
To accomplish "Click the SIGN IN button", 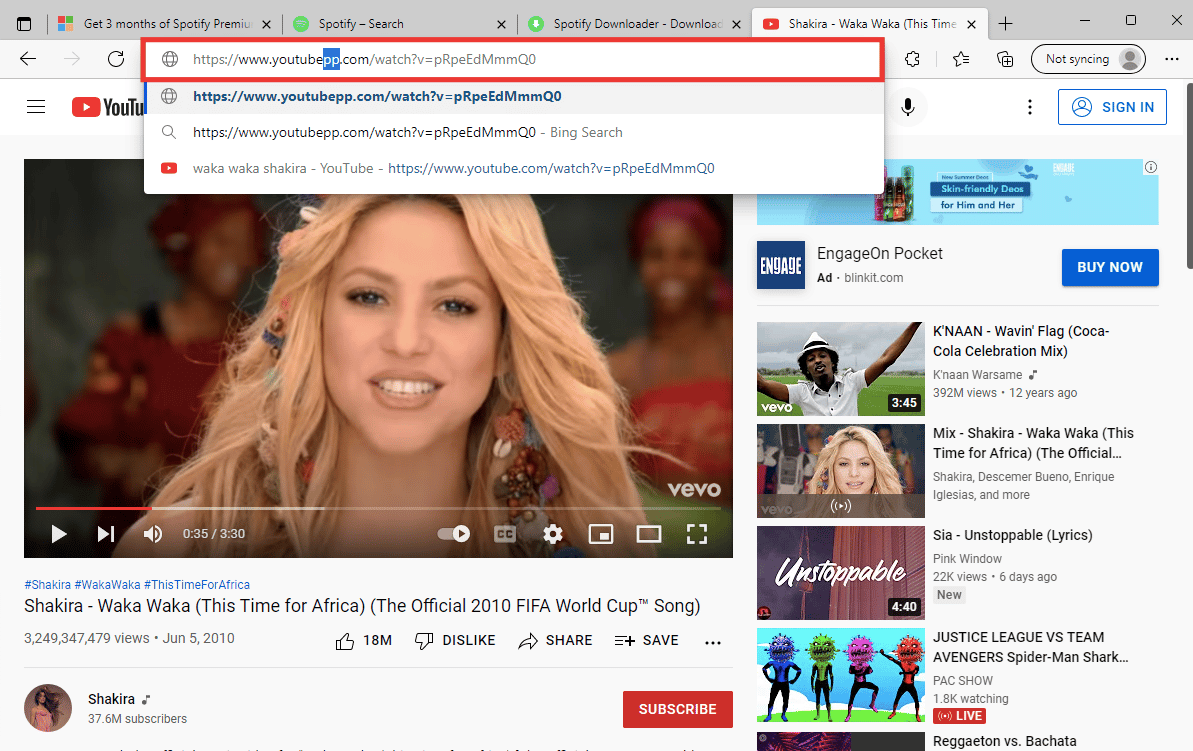I will pyautogui.click(x=1112, y=107).
